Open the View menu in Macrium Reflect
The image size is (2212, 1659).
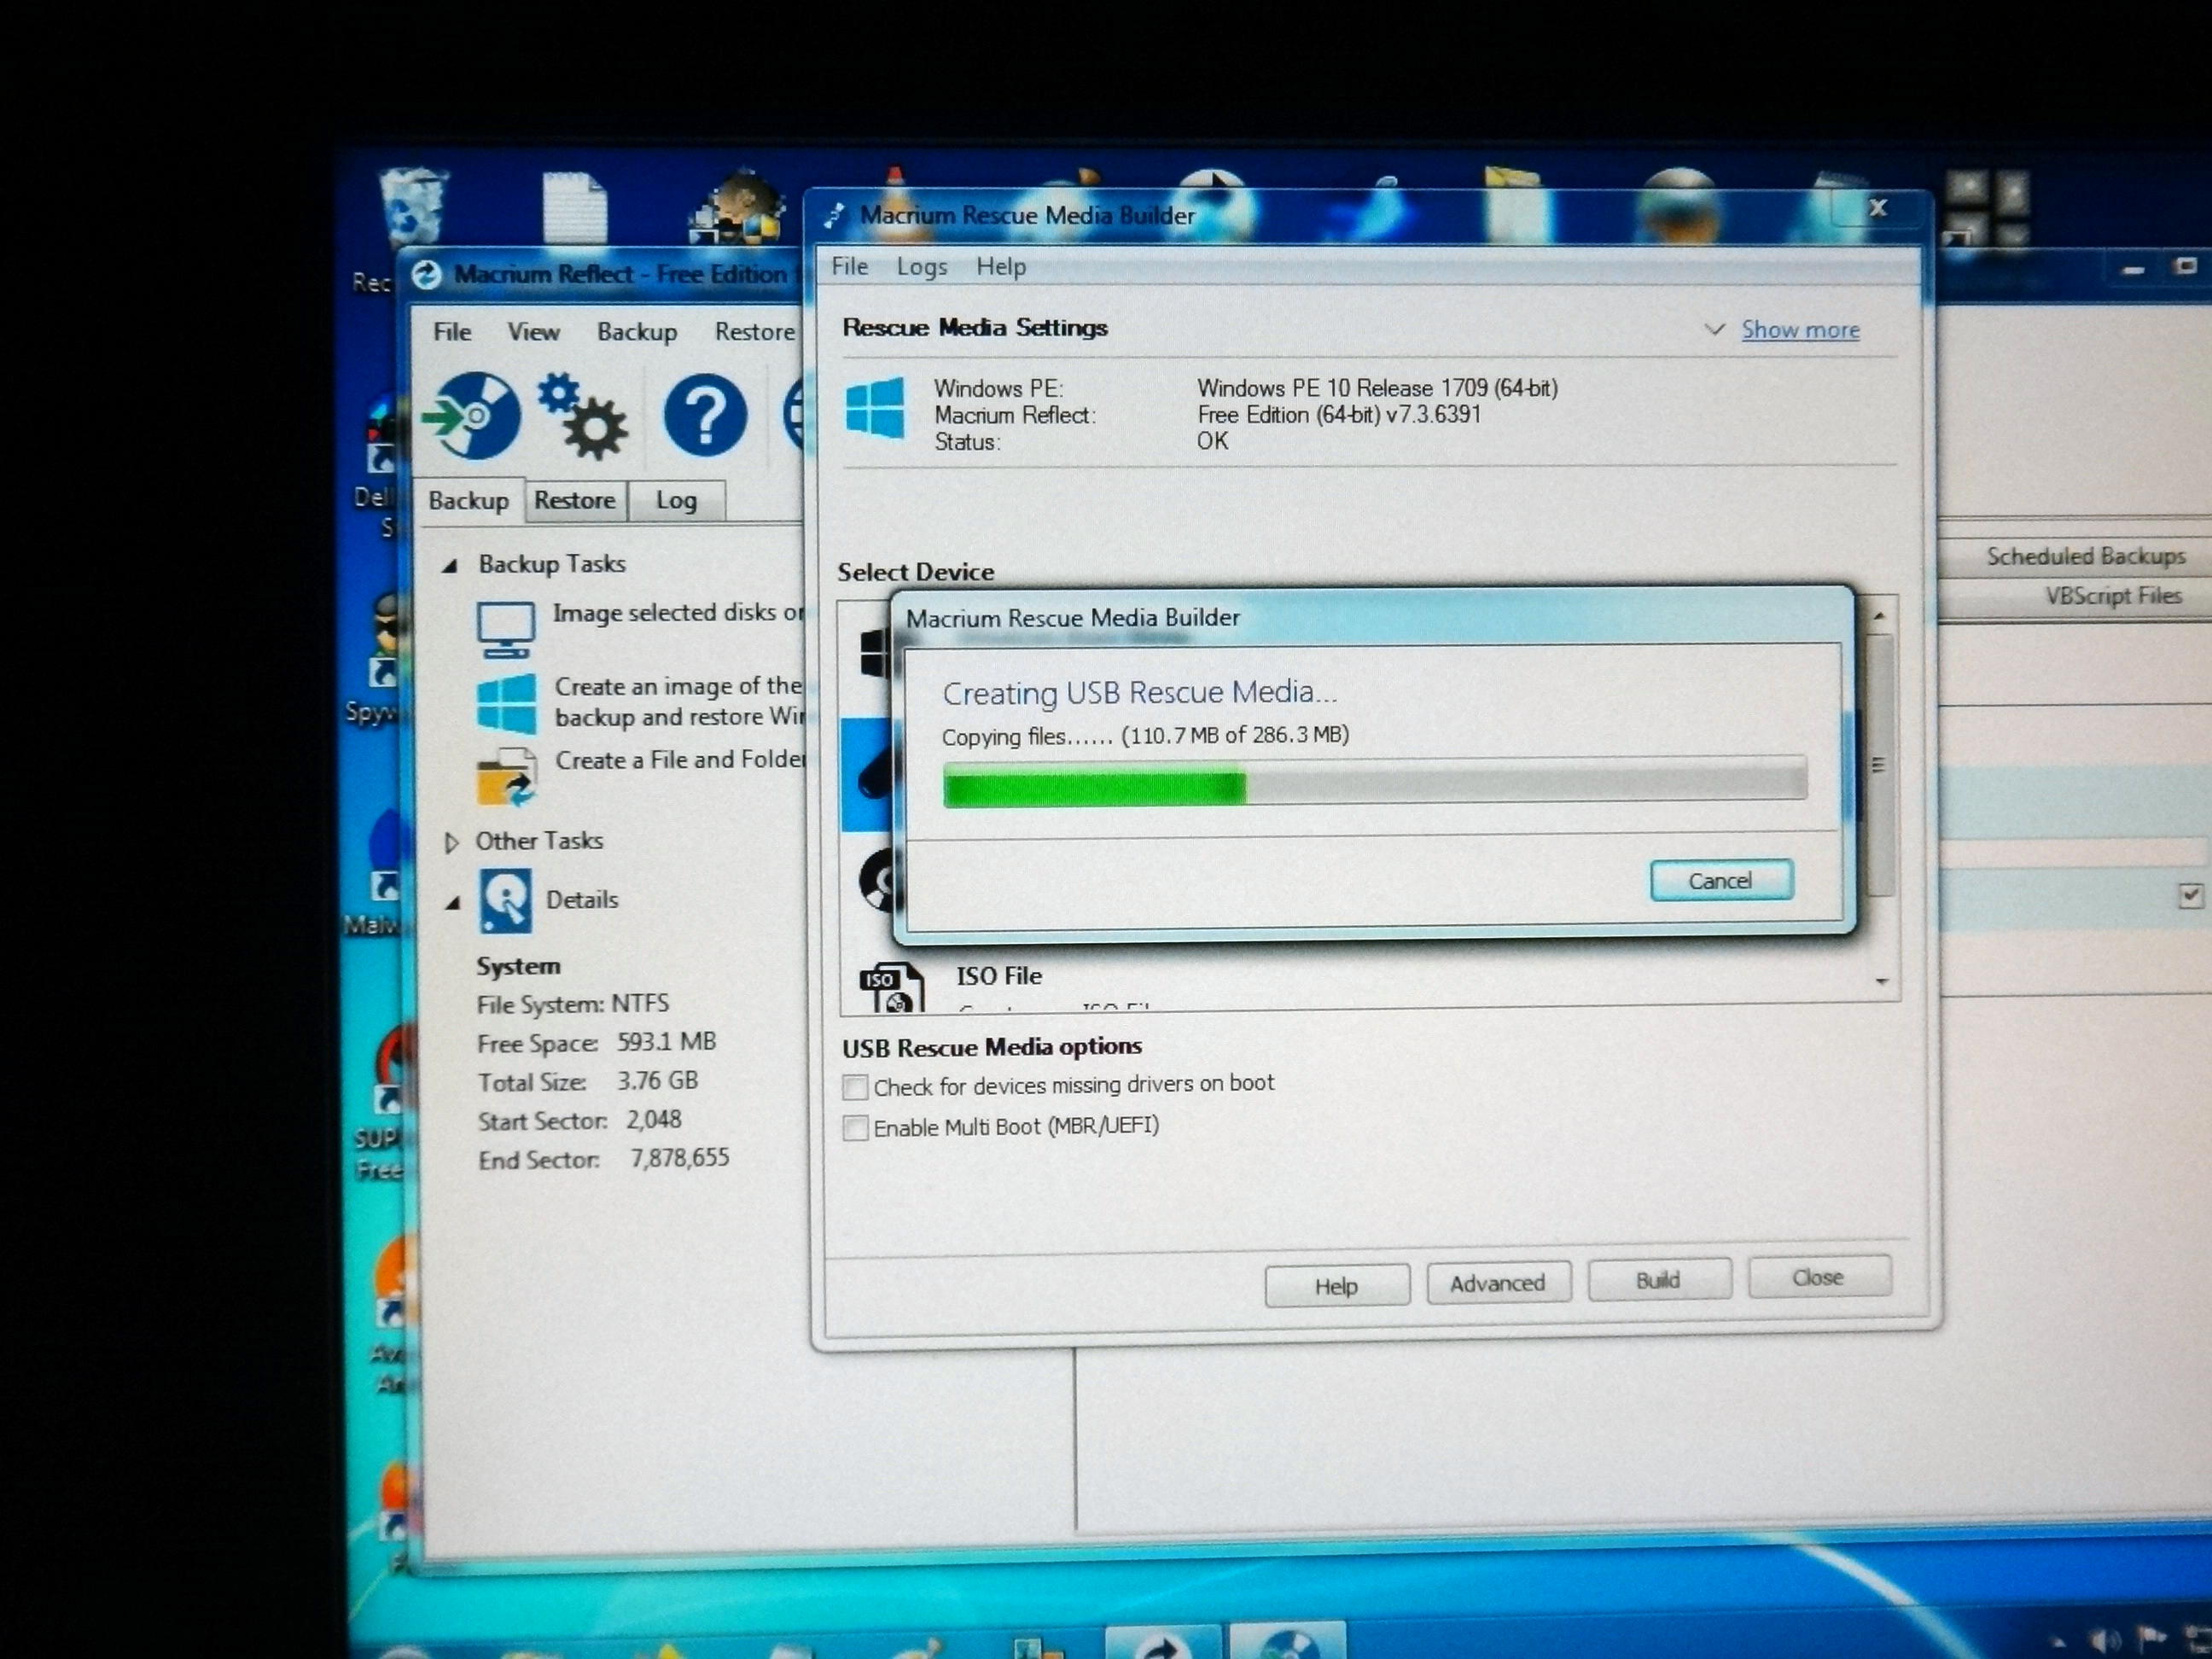[x=533, y=331]
